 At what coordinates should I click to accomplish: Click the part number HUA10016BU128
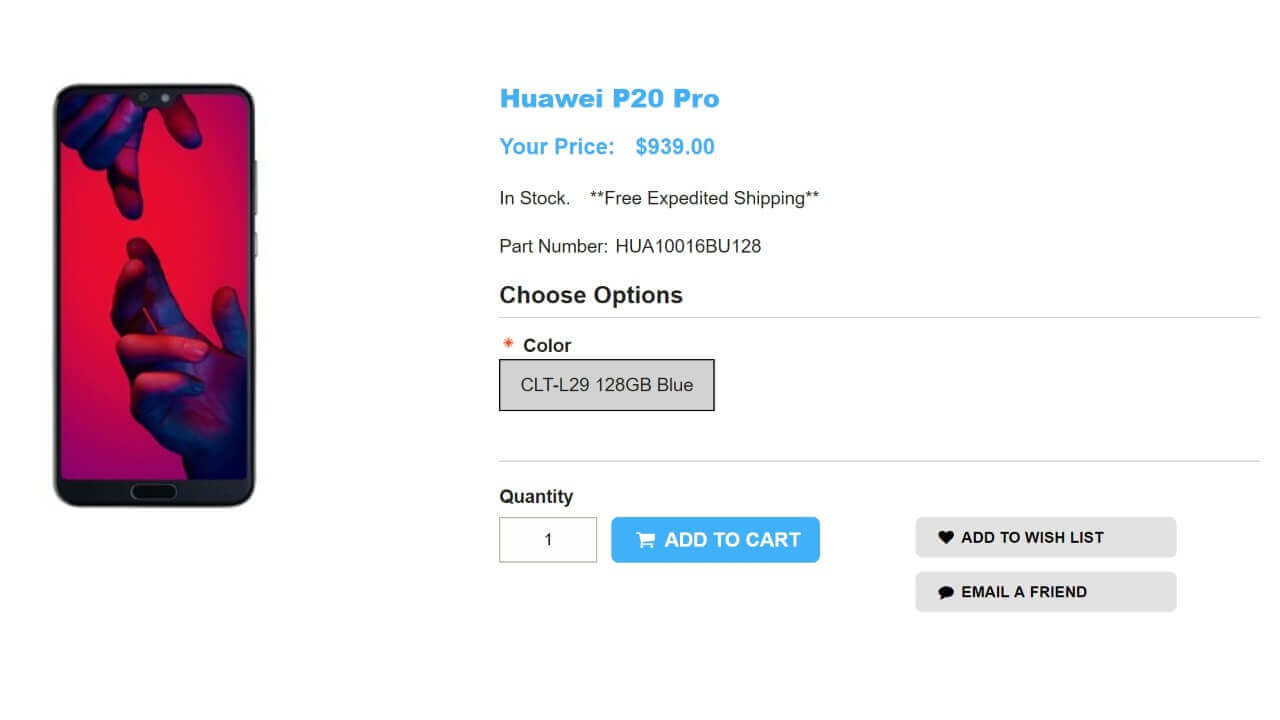tap(688, 246)
